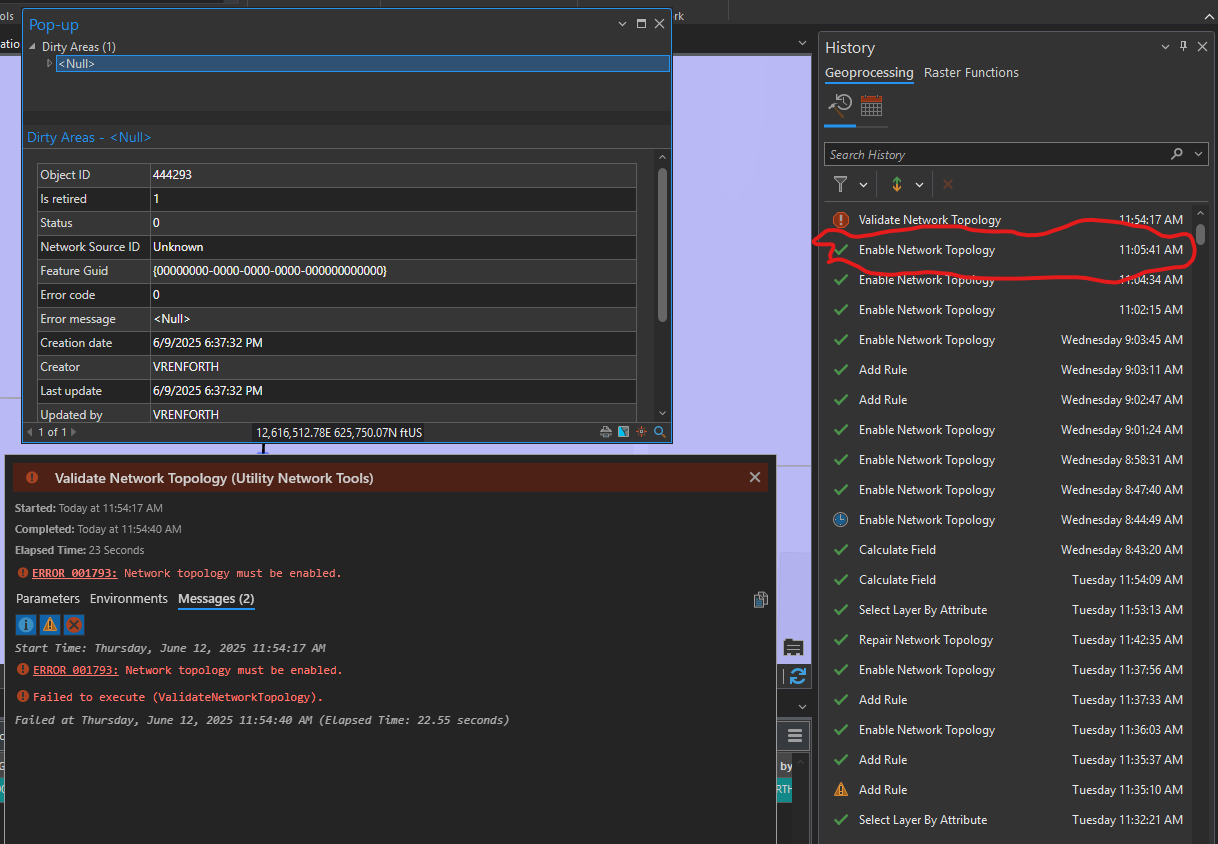Open the history filter dropdown arrow
Viewport: 1218px width, 844px height.
coord(863,185)
